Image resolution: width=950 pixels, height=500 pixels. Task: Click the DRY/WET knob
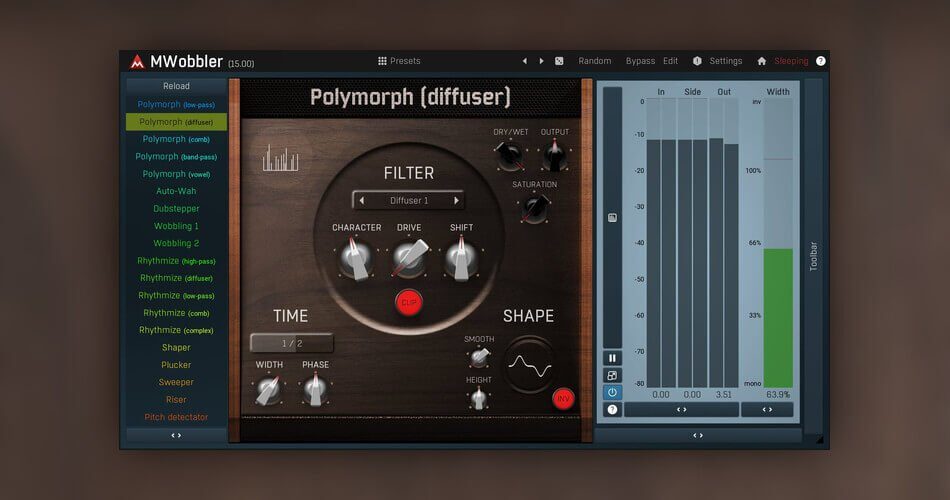click(509, 155)
